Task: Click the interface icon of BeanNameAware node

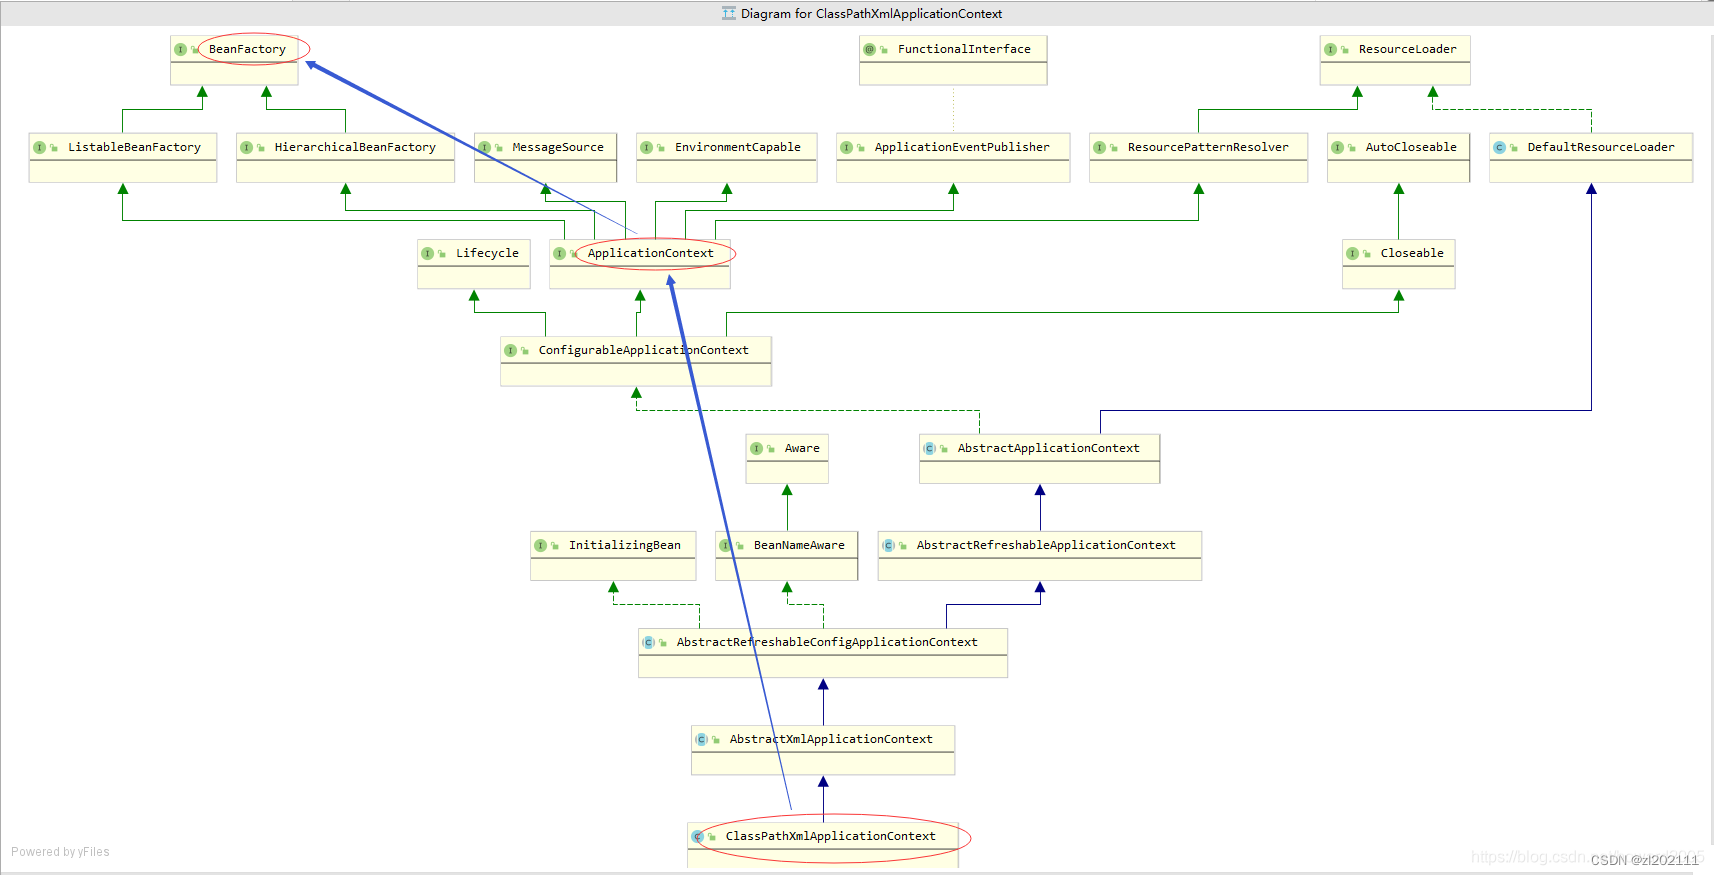Action: pyautogui.click(x=725, y=545)
